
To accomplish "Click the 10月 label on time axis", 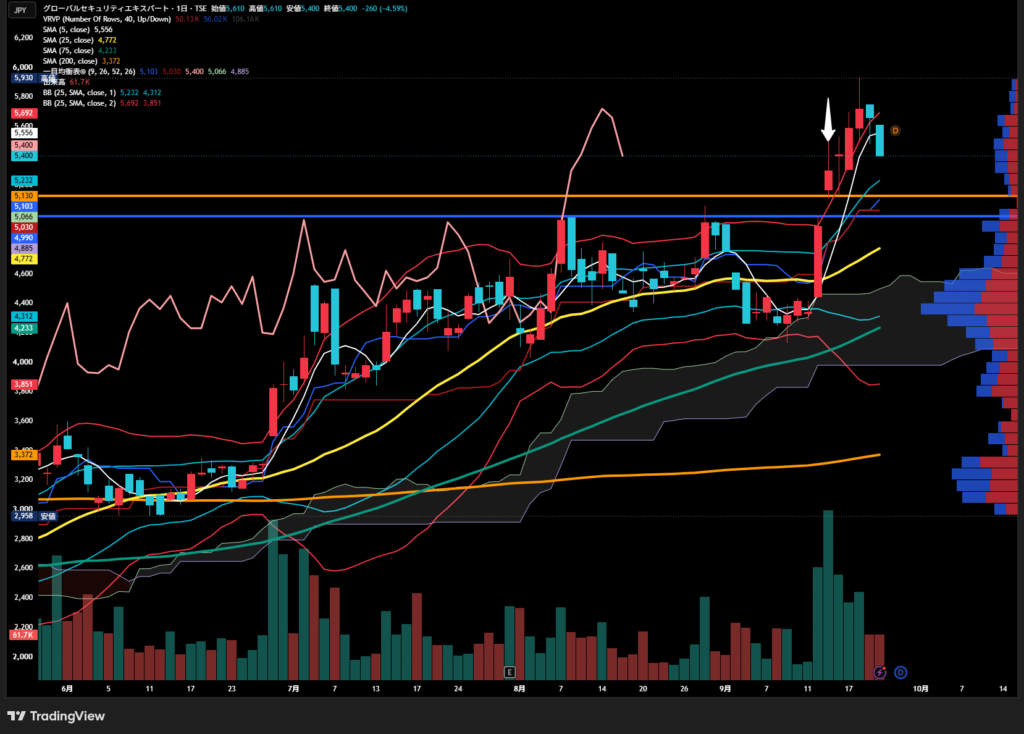I will tap(920, 688).
